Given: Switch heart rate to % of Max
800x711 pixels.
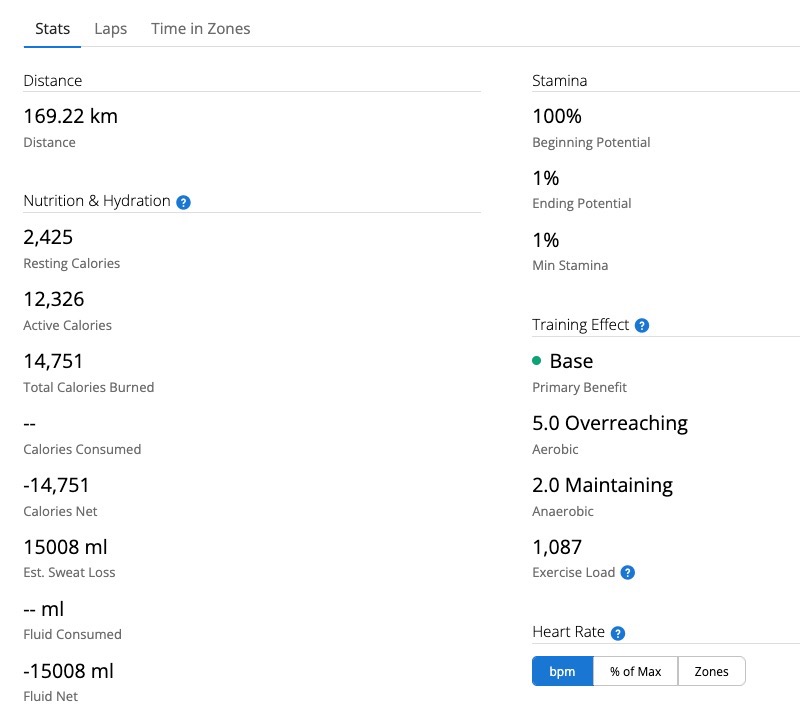Looking at the screenshot, I should point(635,671).
